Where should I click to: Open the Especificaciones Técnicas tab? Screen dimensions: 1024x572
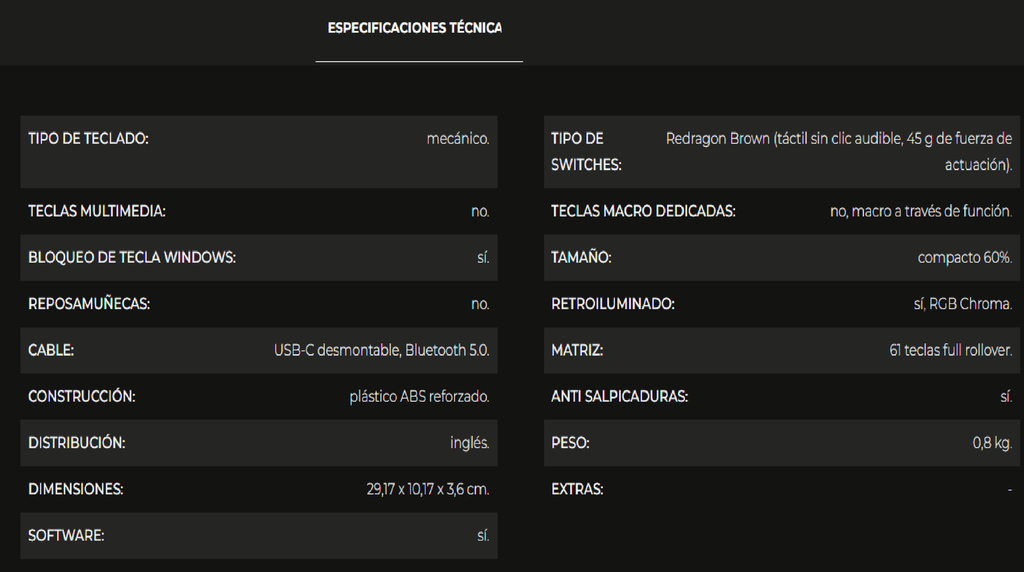click(x=415, y=28)
